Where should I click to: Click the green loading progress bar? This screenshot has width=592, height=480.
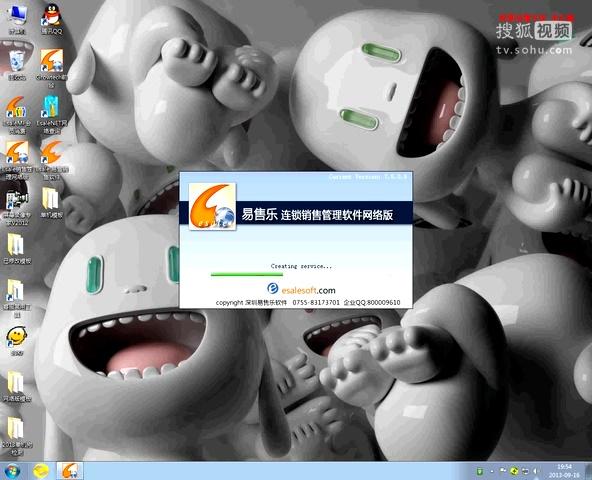point(247,275)
